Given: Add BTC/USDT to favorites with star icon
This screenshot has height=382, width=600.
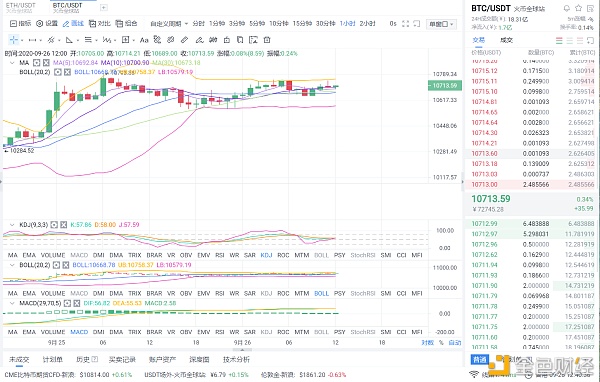Looking at the screenshot, I should pos(579,8).
